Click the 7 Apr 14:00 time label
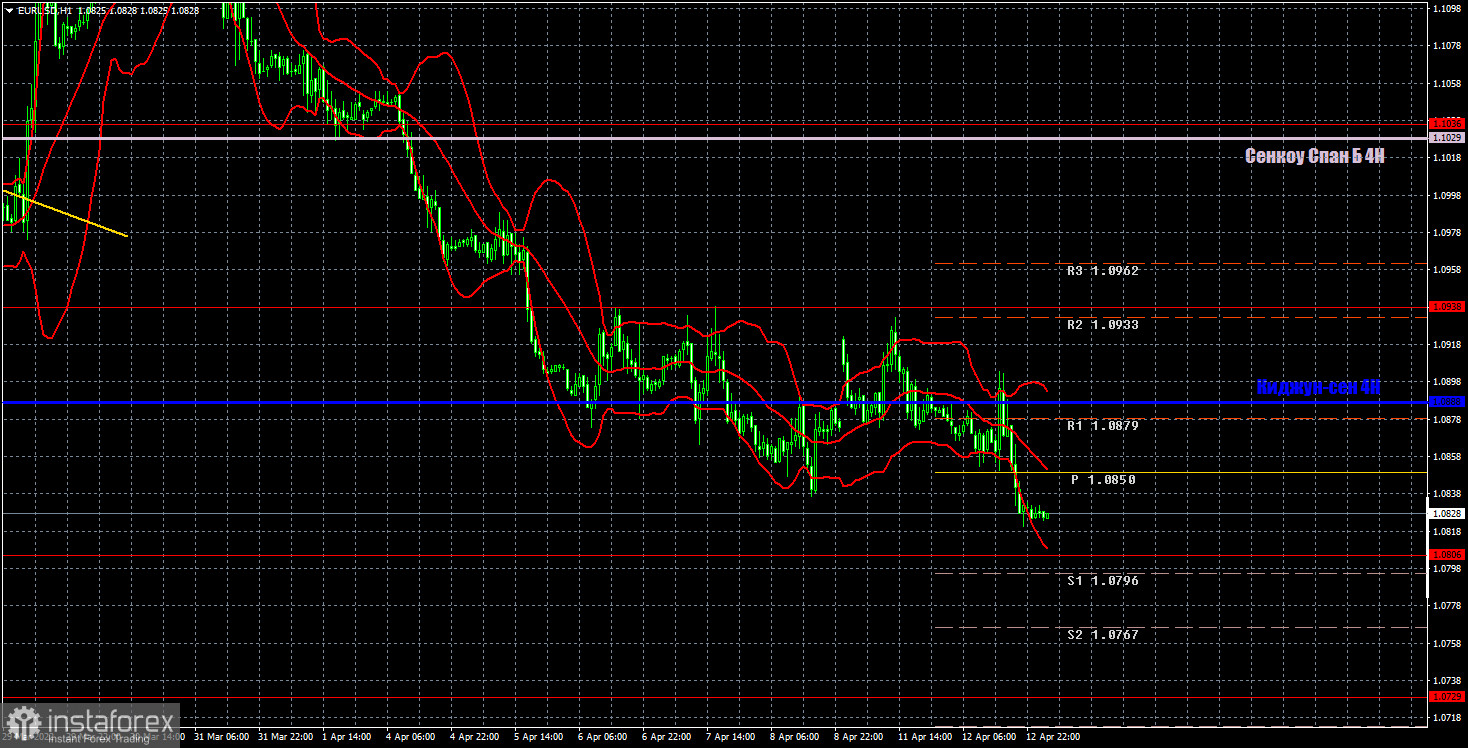 pos(731,737)
